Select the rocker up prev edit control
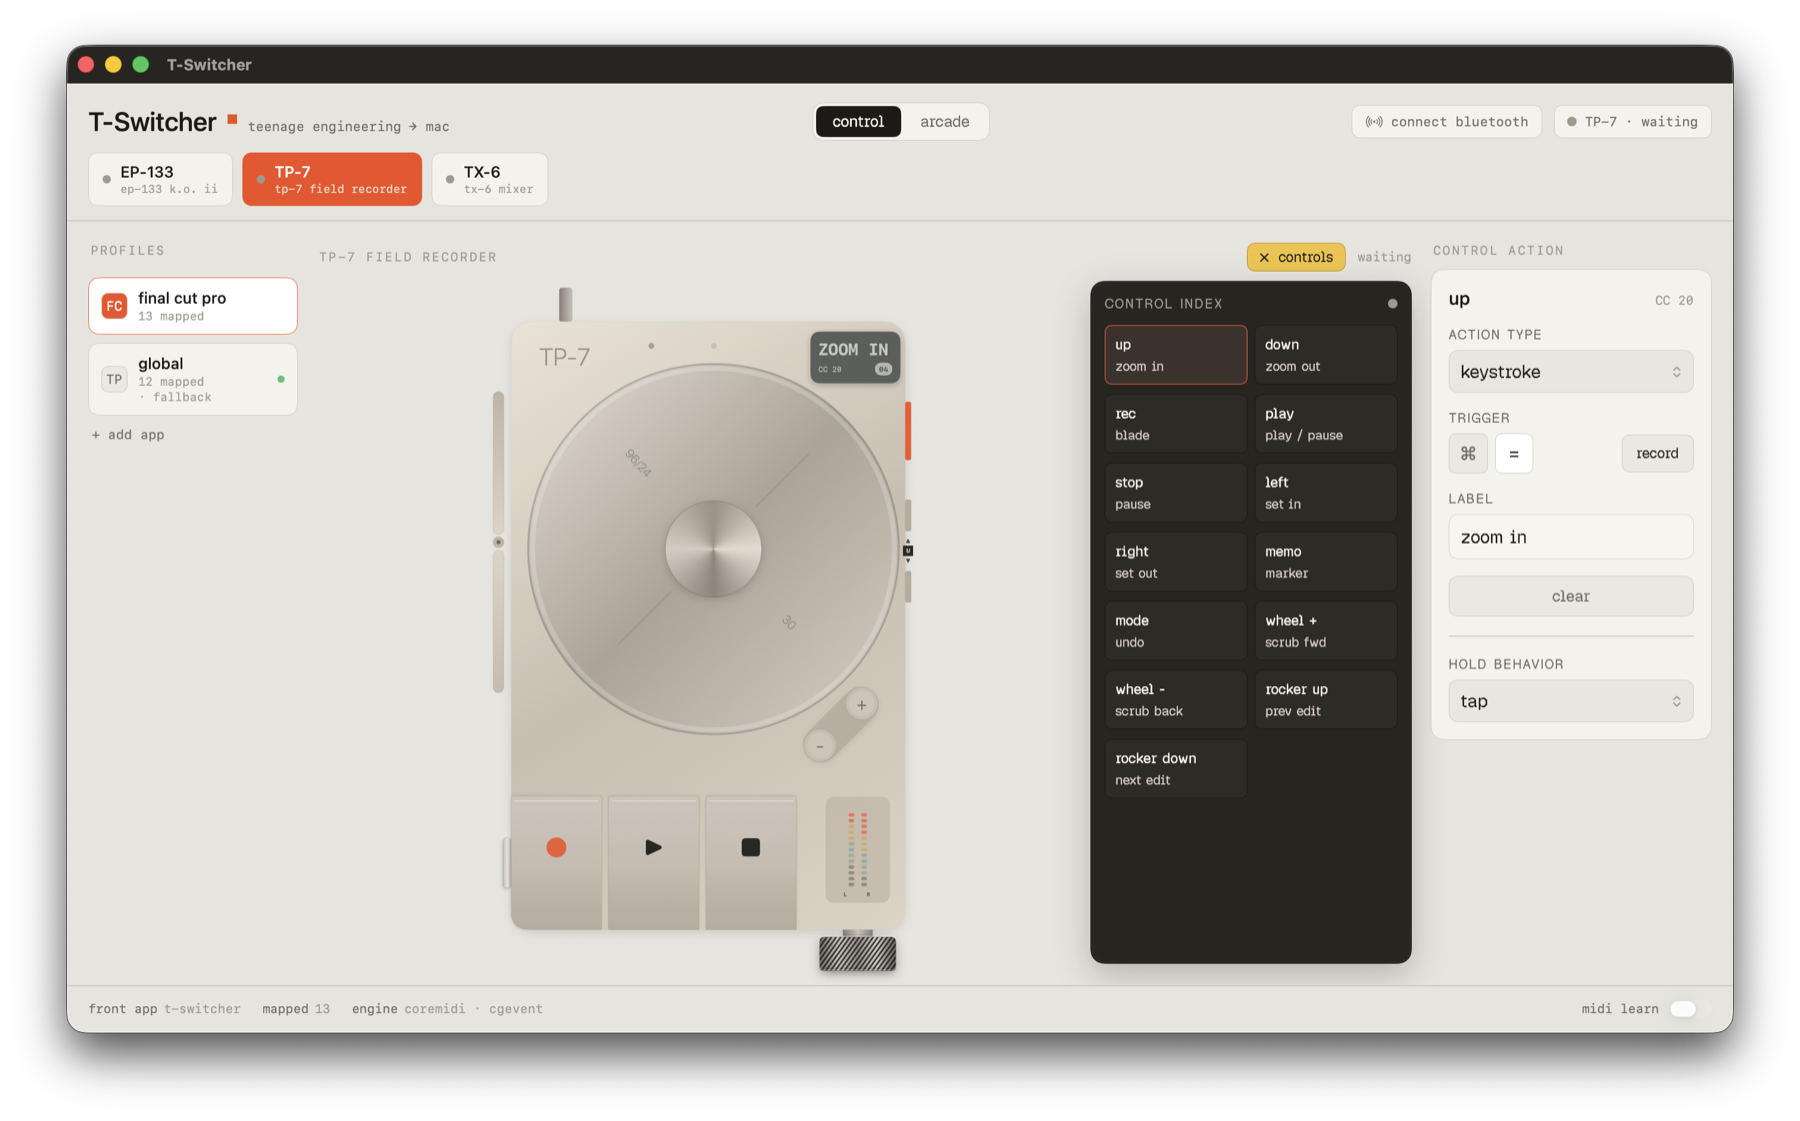 1325,700
